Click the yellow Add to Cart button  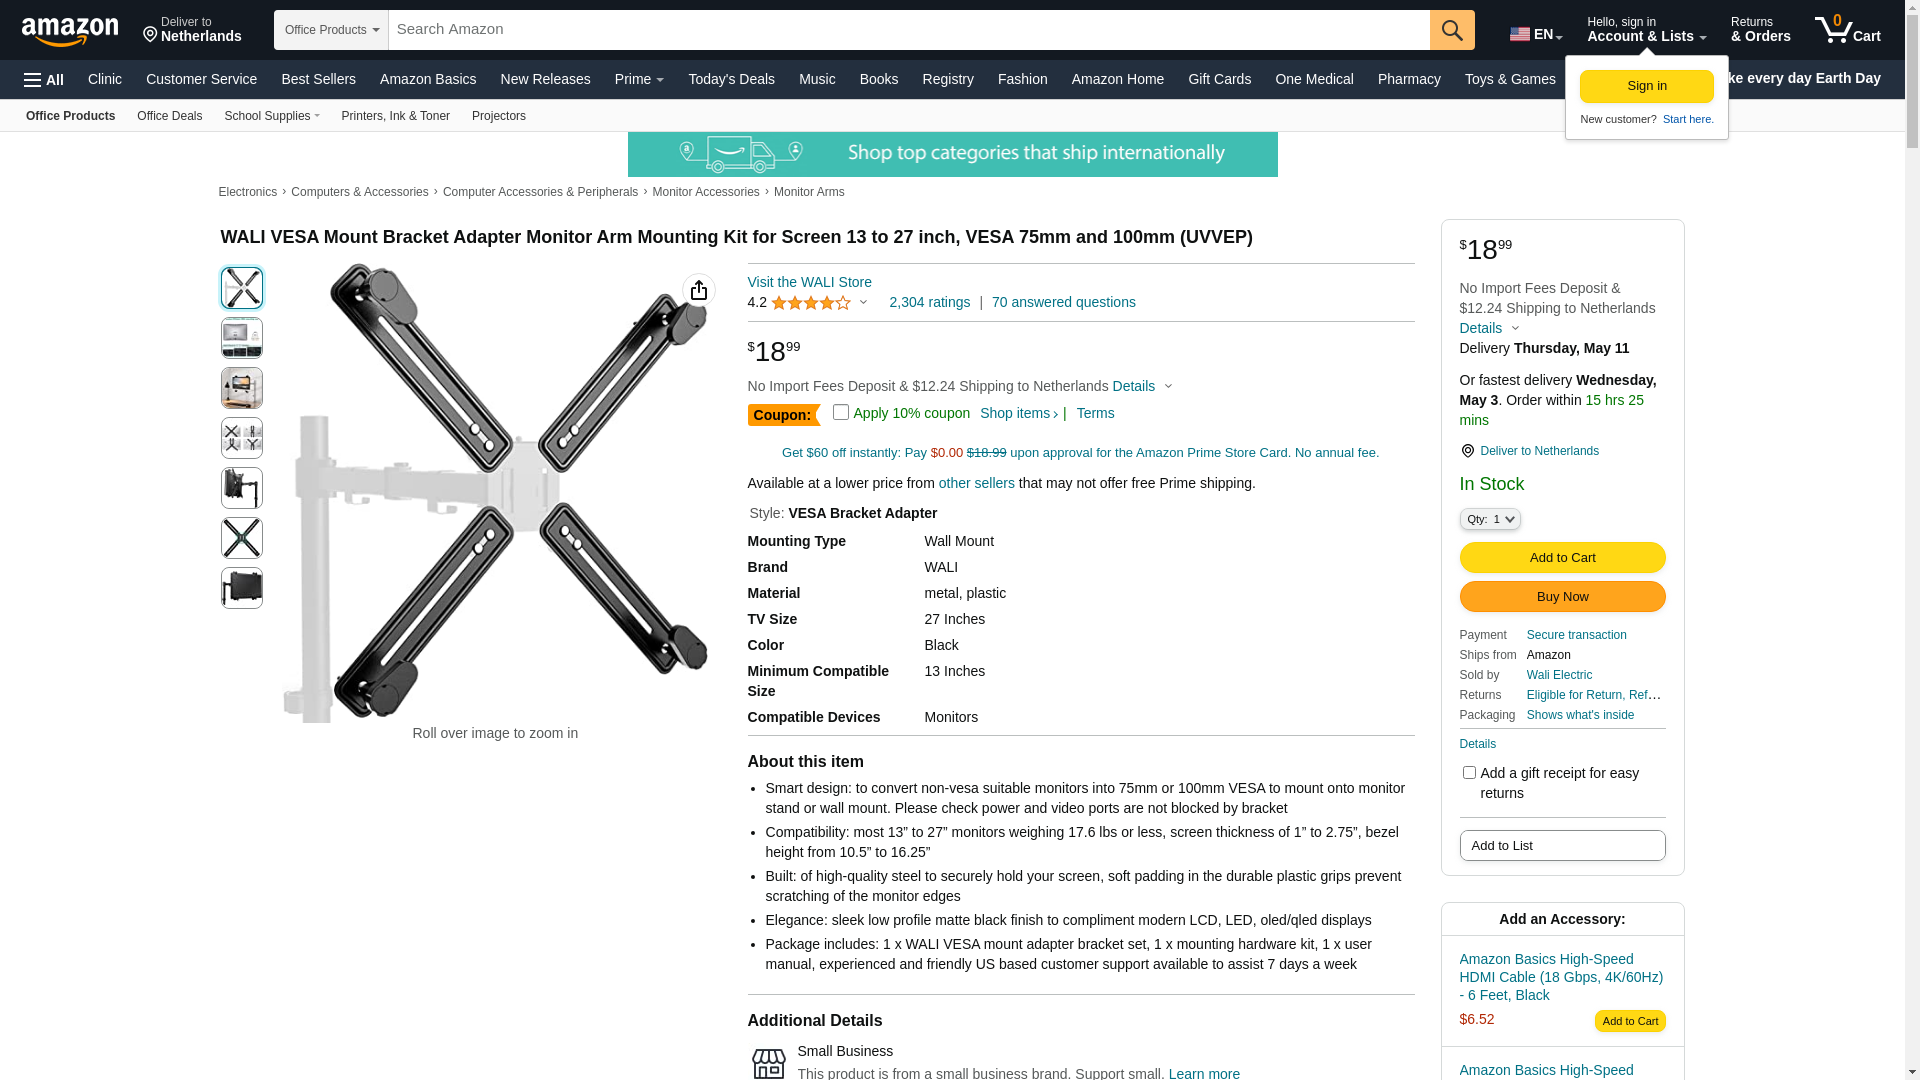[1562, 558]
